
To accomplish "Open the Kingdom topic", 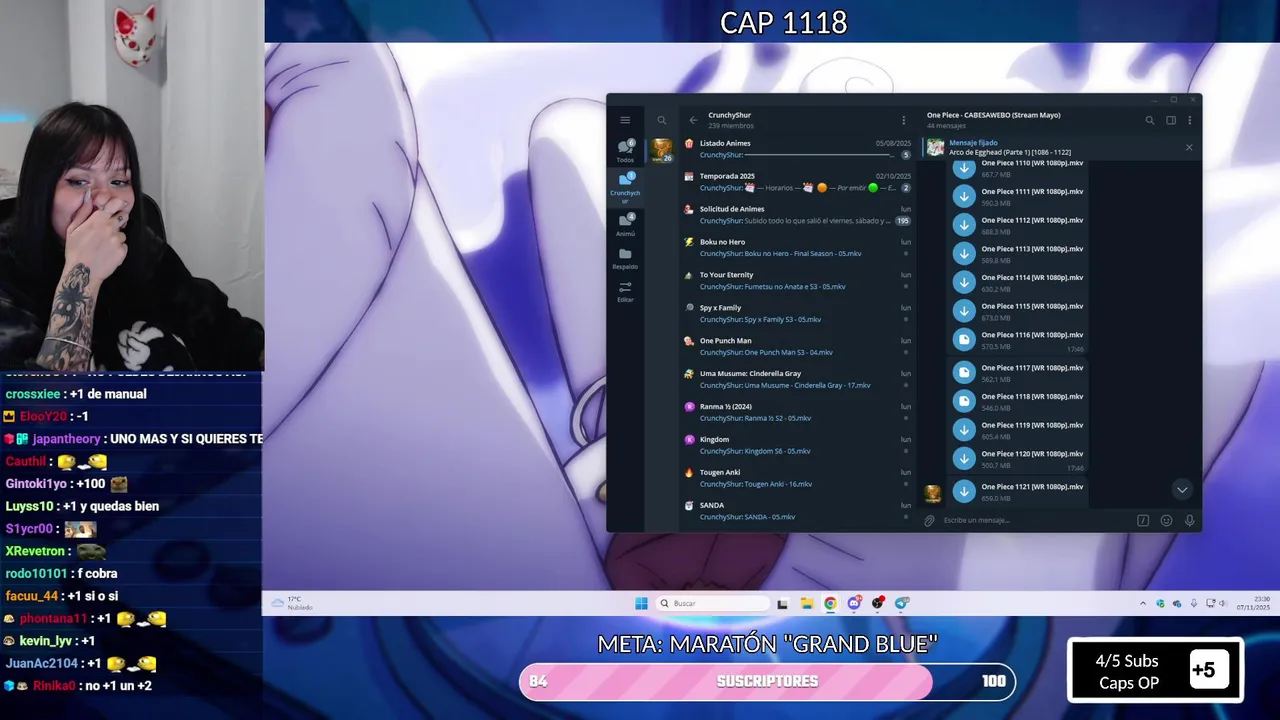I will (x=797, y=446).
